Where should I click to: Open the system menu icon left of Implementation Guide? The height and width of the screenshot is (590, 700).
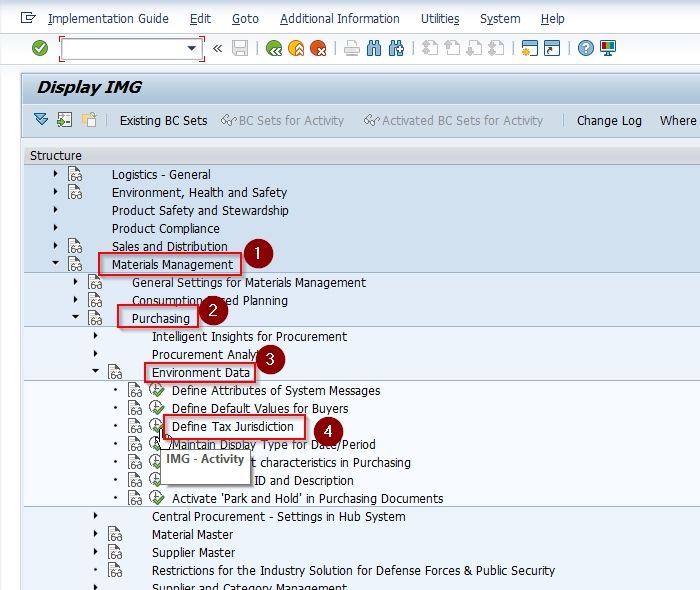point(28,18)
